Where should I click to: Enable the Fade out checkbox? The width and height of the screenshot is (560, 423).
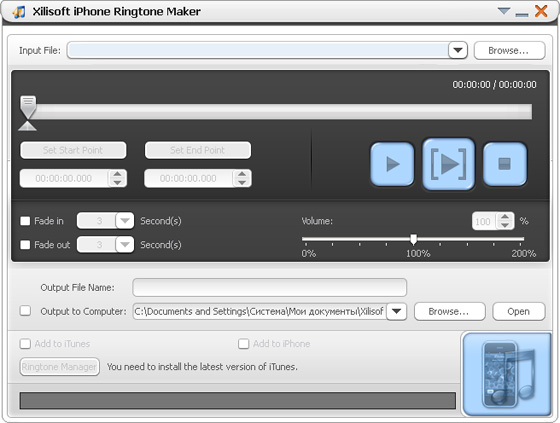pos(25,245)
